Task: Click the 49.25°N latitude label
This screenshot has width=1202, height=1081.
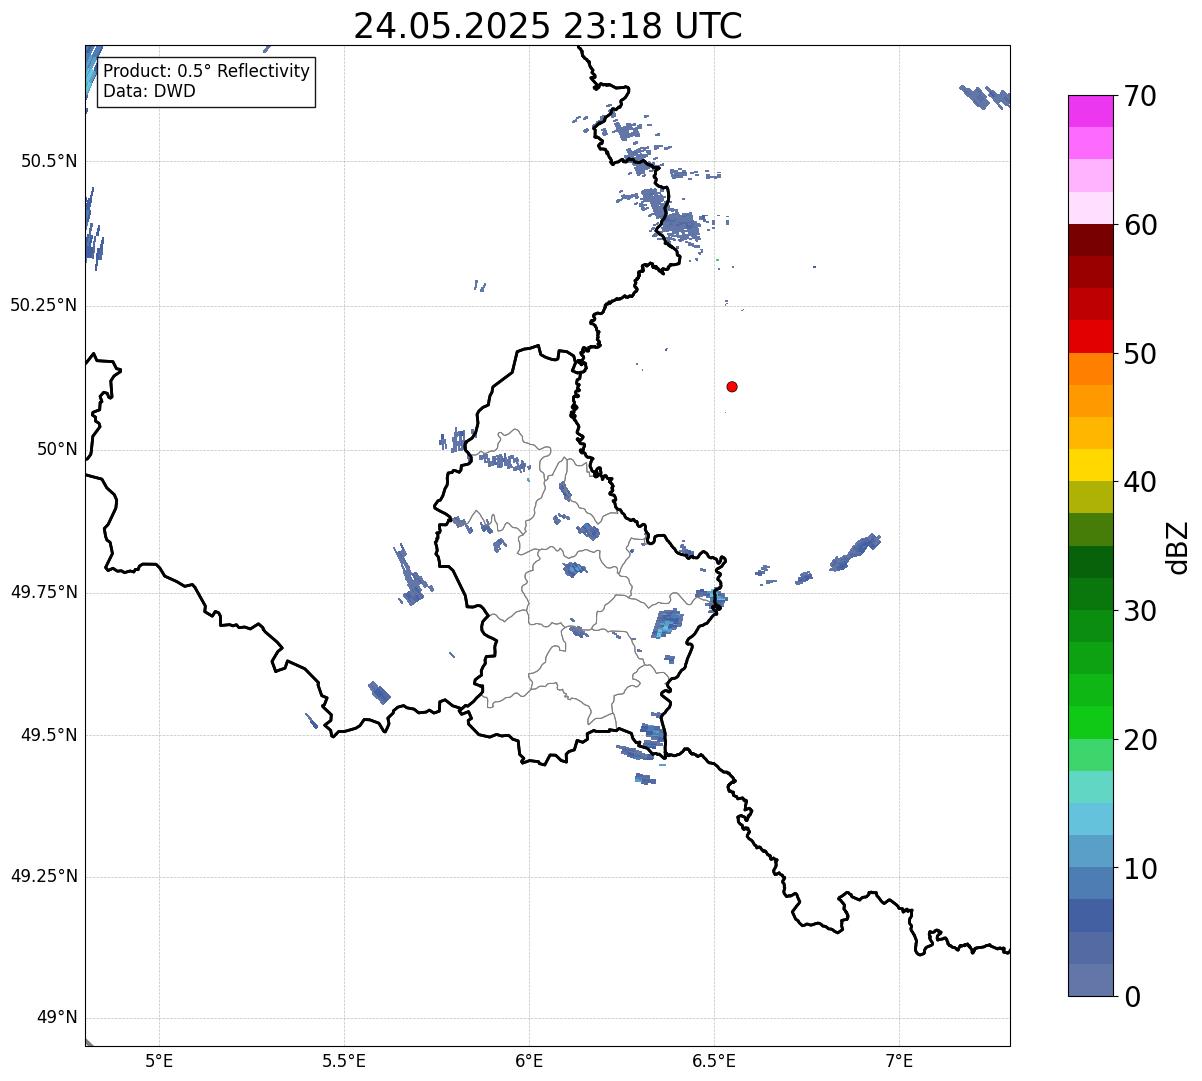Action: (44, 877)
